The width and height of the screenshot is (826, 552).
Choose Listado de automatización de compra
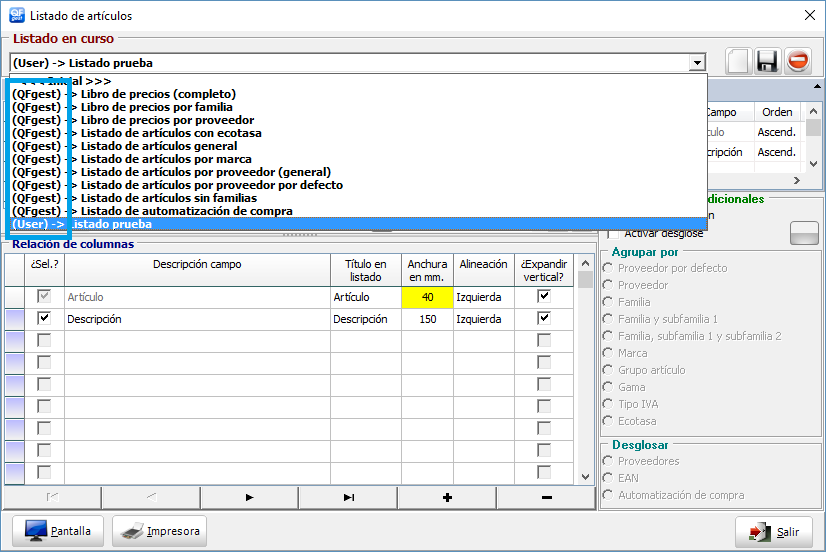click(x=358, y=211)
